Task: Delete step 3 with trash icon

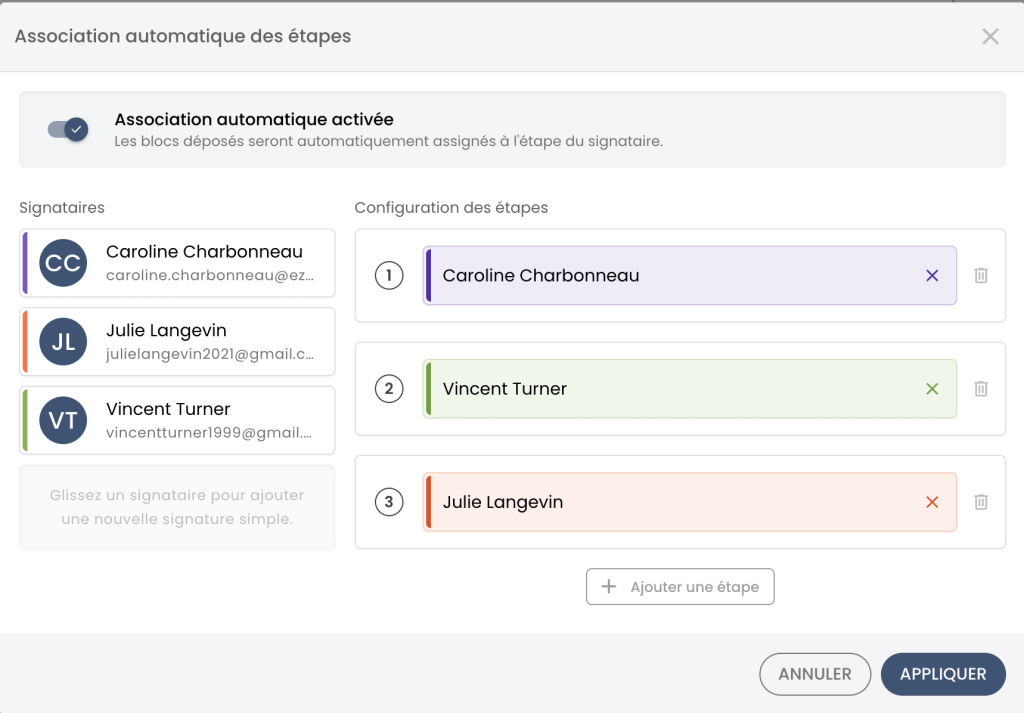Action: click(x=981, y=502)
